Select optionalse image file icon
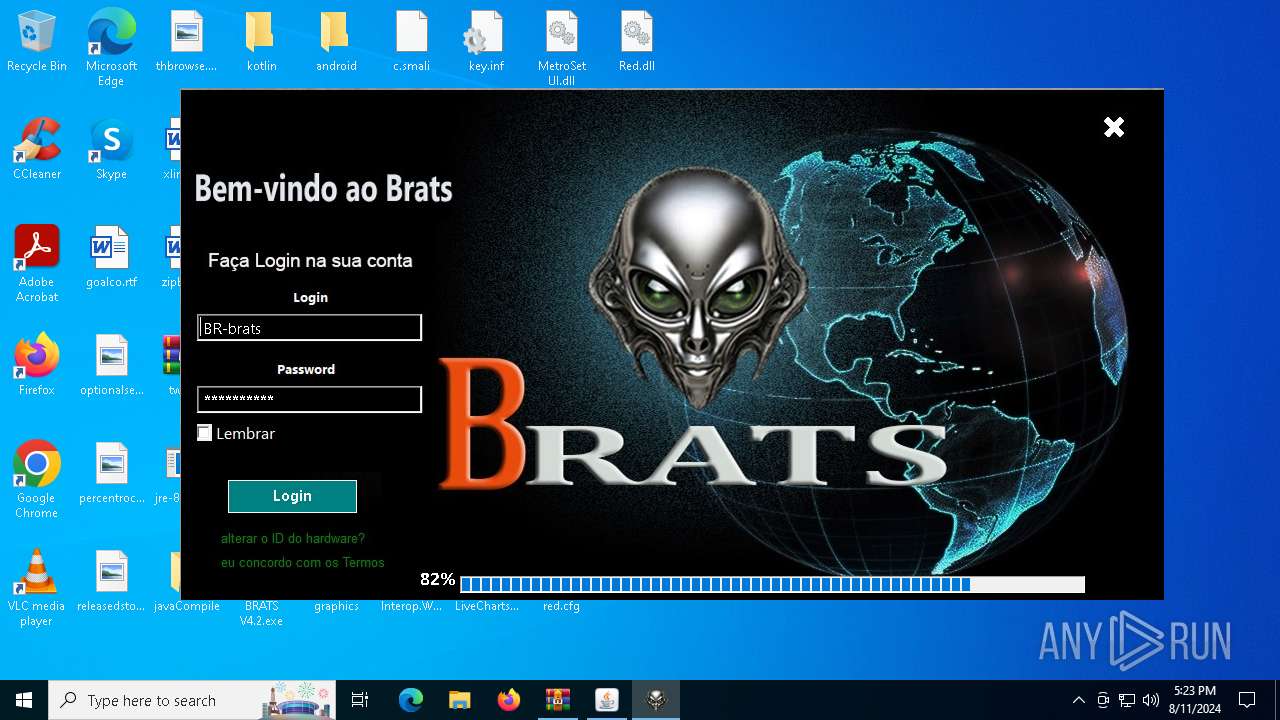The height and width of the screenshot is (720, 1280). tap(111, 366)
